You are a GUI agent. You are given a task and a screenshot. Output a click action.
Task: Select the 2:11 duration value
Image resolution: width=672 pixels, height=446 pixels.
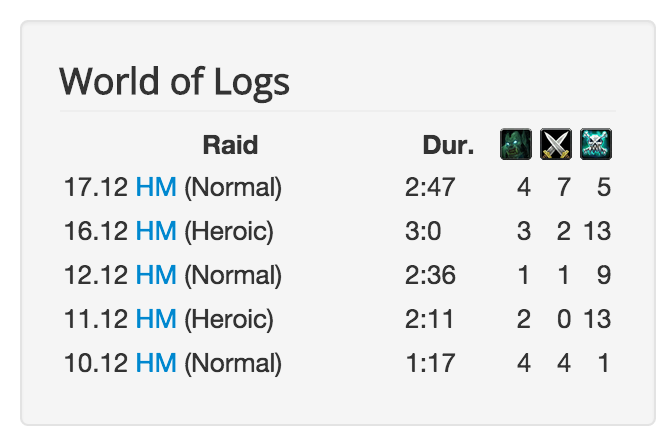(429, 319)
